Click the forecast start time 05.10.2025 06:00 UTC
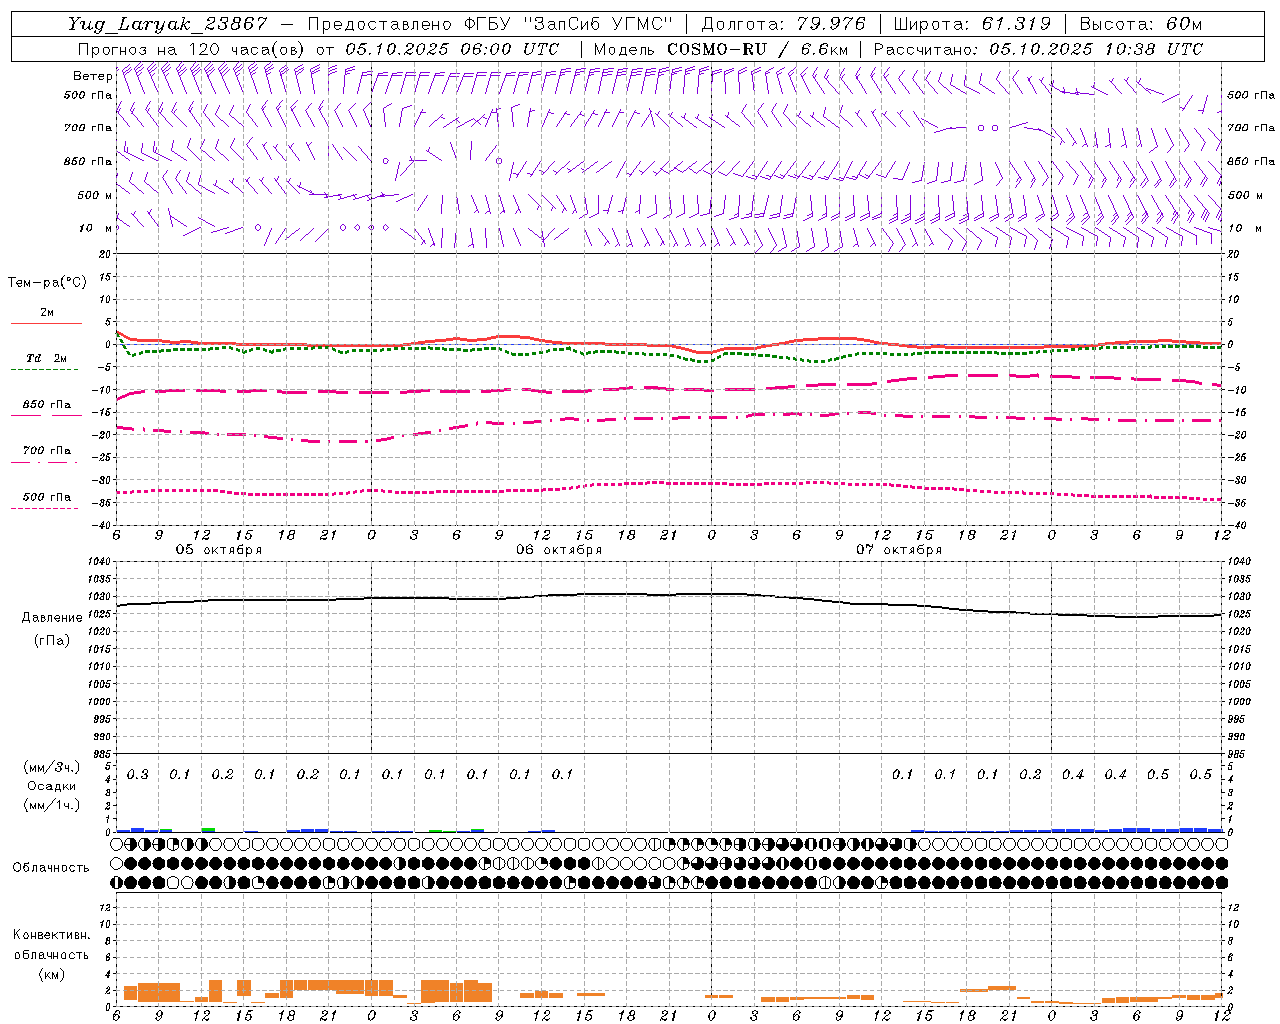The image size is (1280, 1024). pyautogui.click(x=452, y=49)
